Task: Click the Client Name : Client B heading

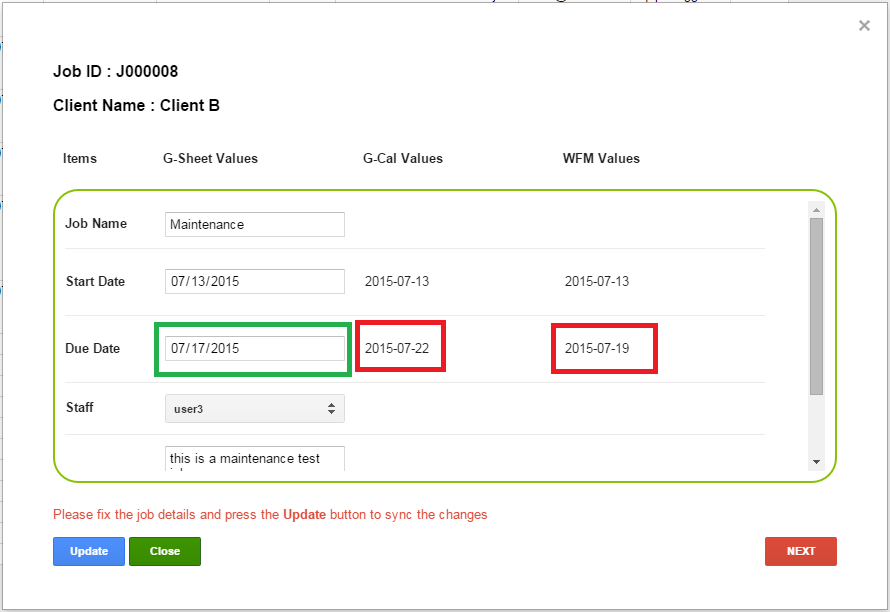Action: (136, 106)
